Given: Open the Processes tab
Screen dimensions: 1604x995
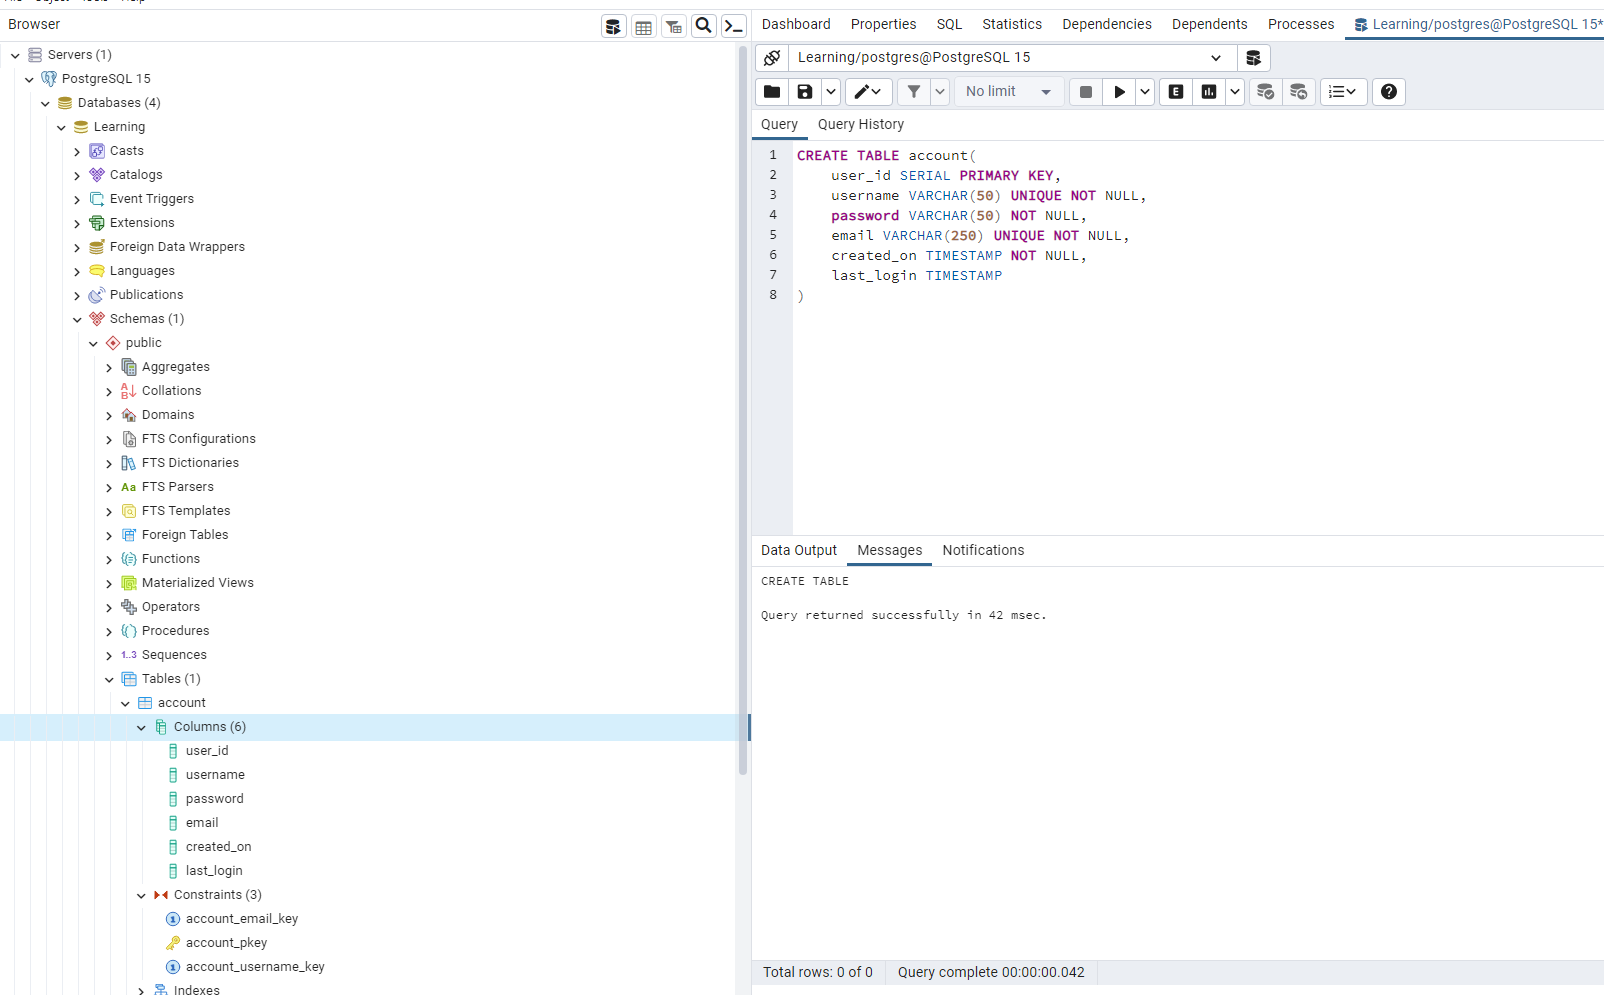Looking at the screenshot, I should tap(1301, 24).
